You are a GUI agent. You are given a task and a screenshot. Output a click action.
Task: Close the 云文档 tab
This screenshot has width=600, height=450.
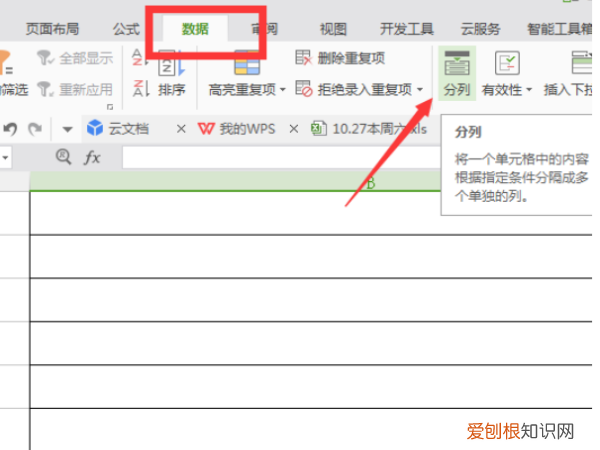pyautogui.click(x=181, y=129)
